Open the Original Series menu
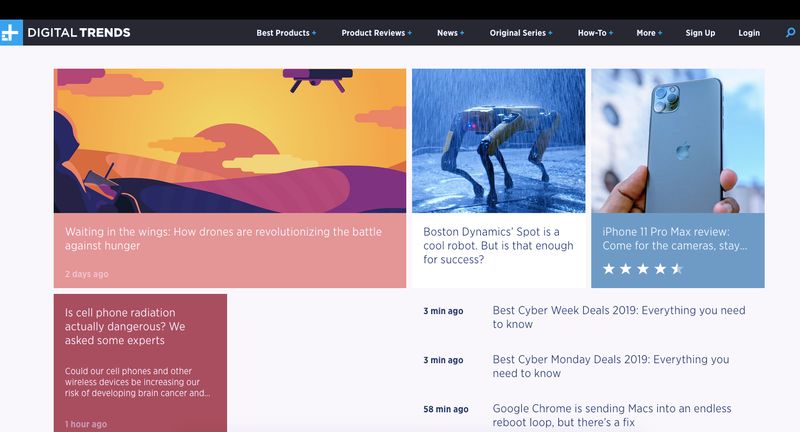Viewport: 800px width, 432px height. coord(521,33)
